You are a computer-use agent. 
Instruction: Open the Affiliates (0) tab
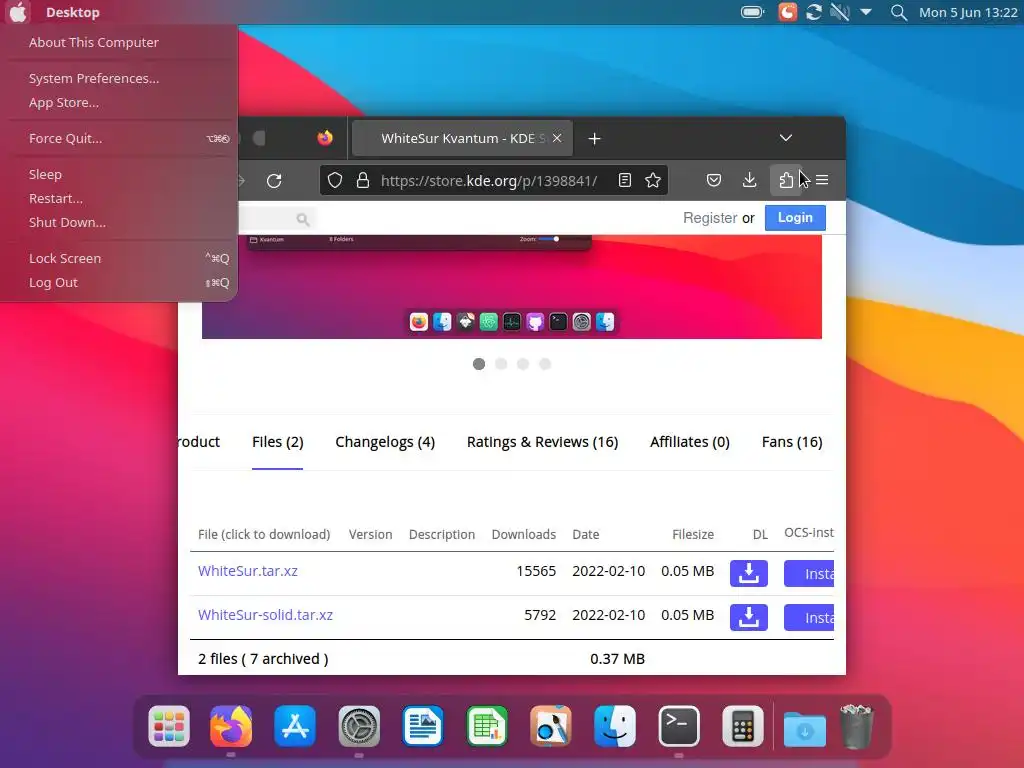tap(690, 442)
